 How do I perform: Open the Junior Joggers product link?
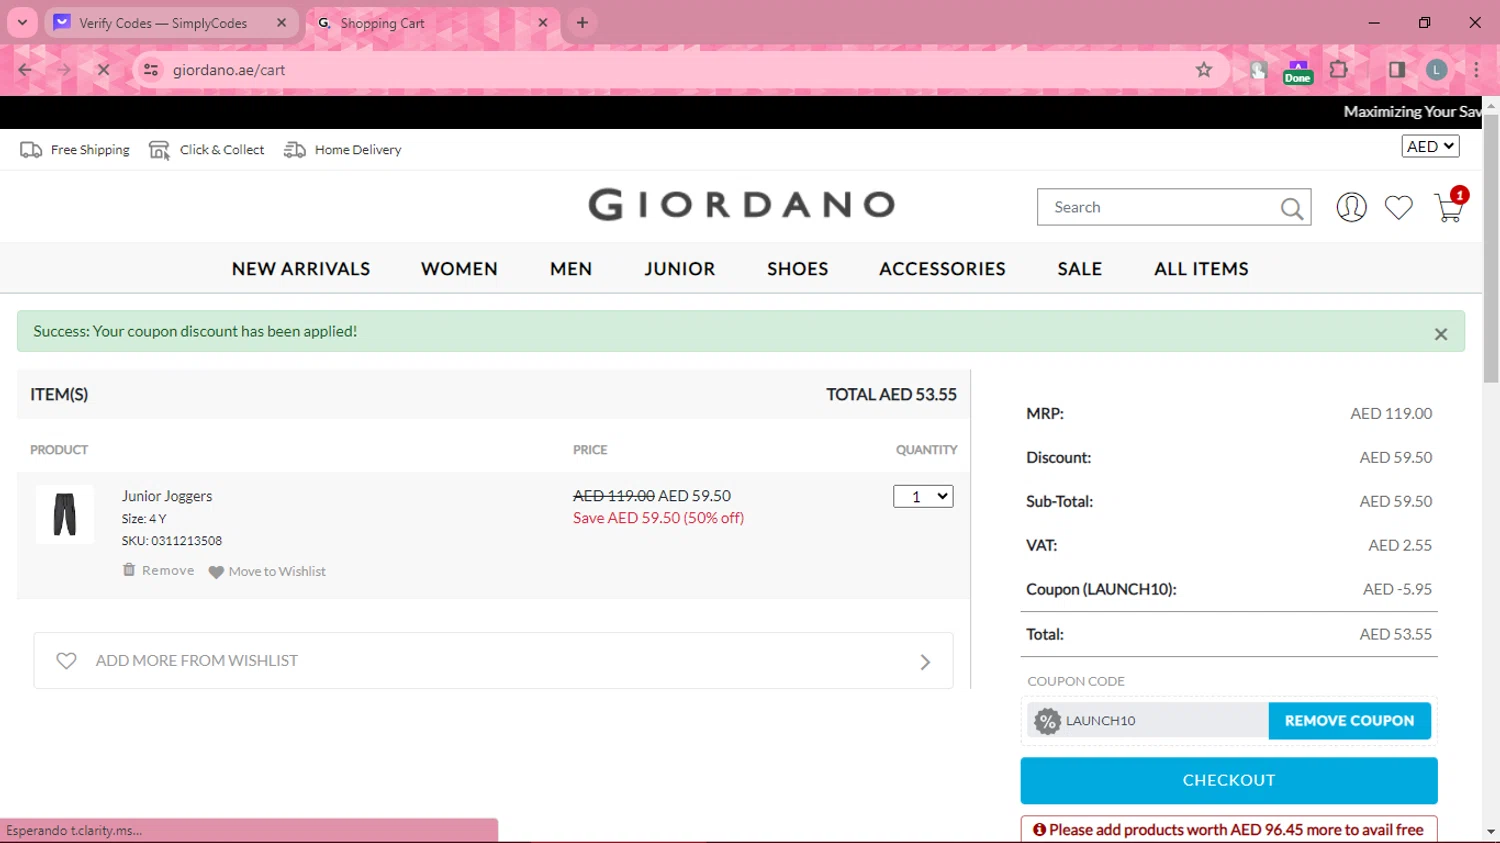point(167,496)
